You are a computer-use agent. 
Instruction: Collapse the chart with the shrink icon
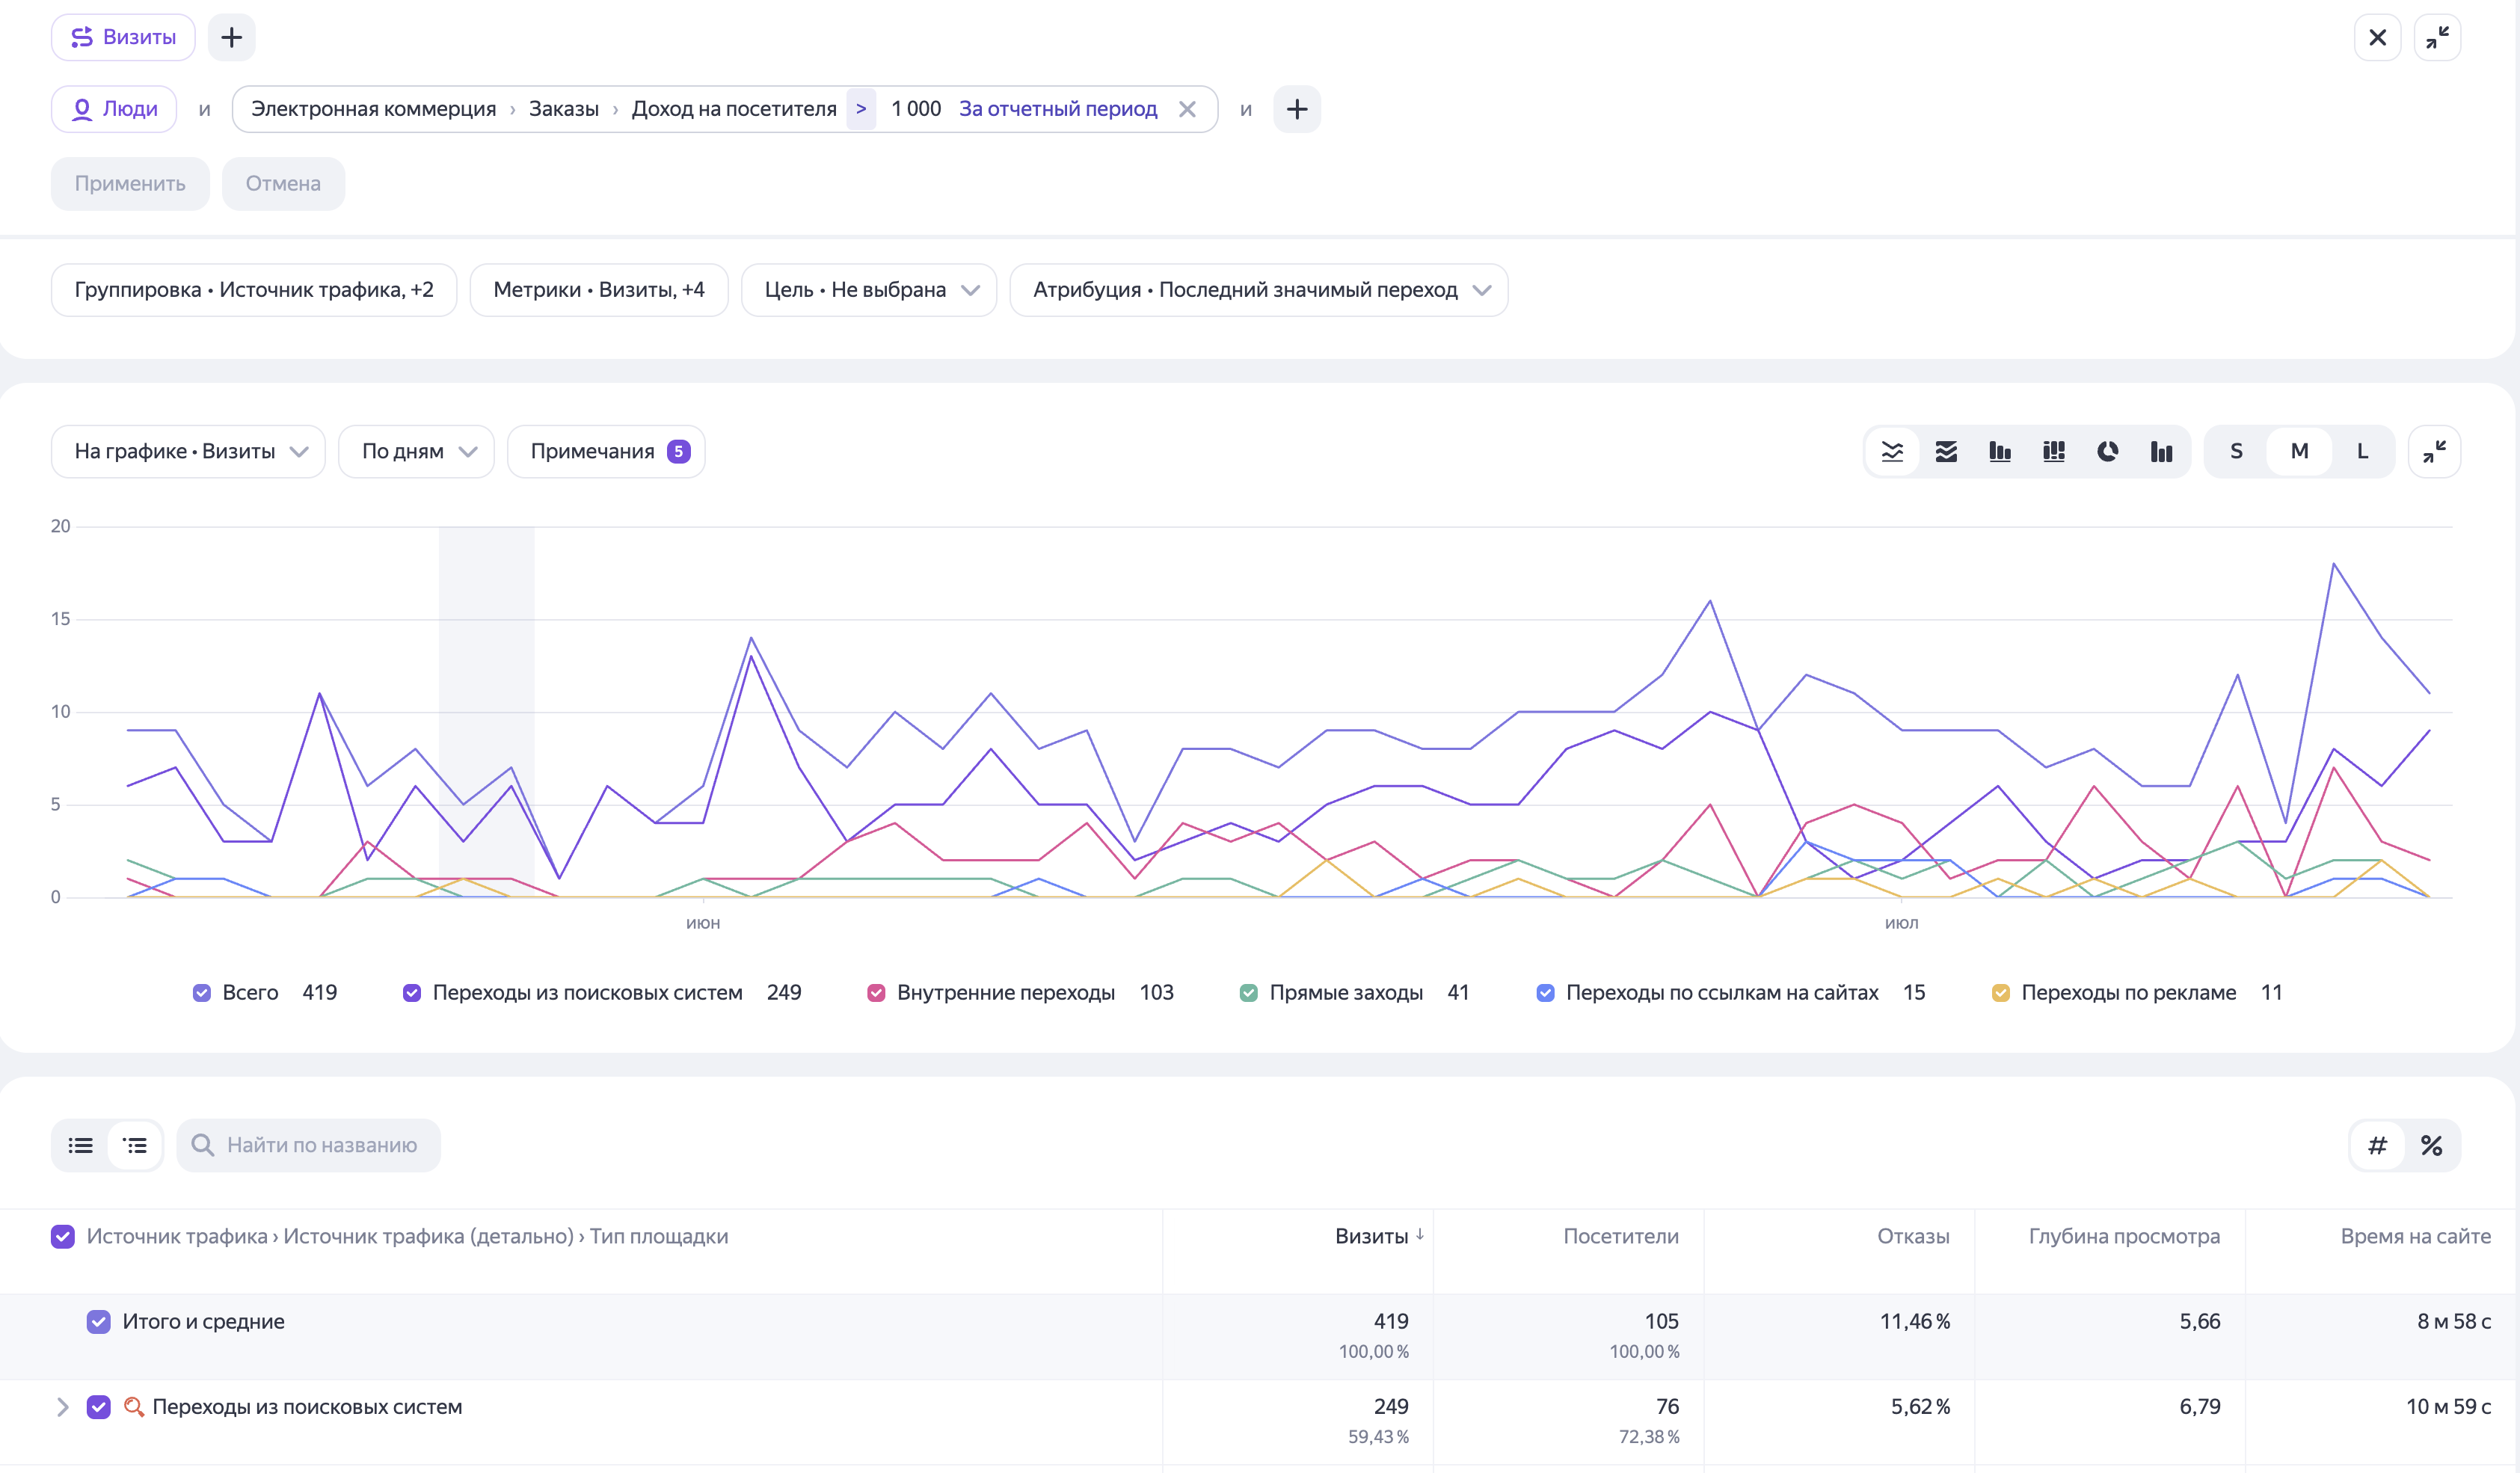point(2434,451)
